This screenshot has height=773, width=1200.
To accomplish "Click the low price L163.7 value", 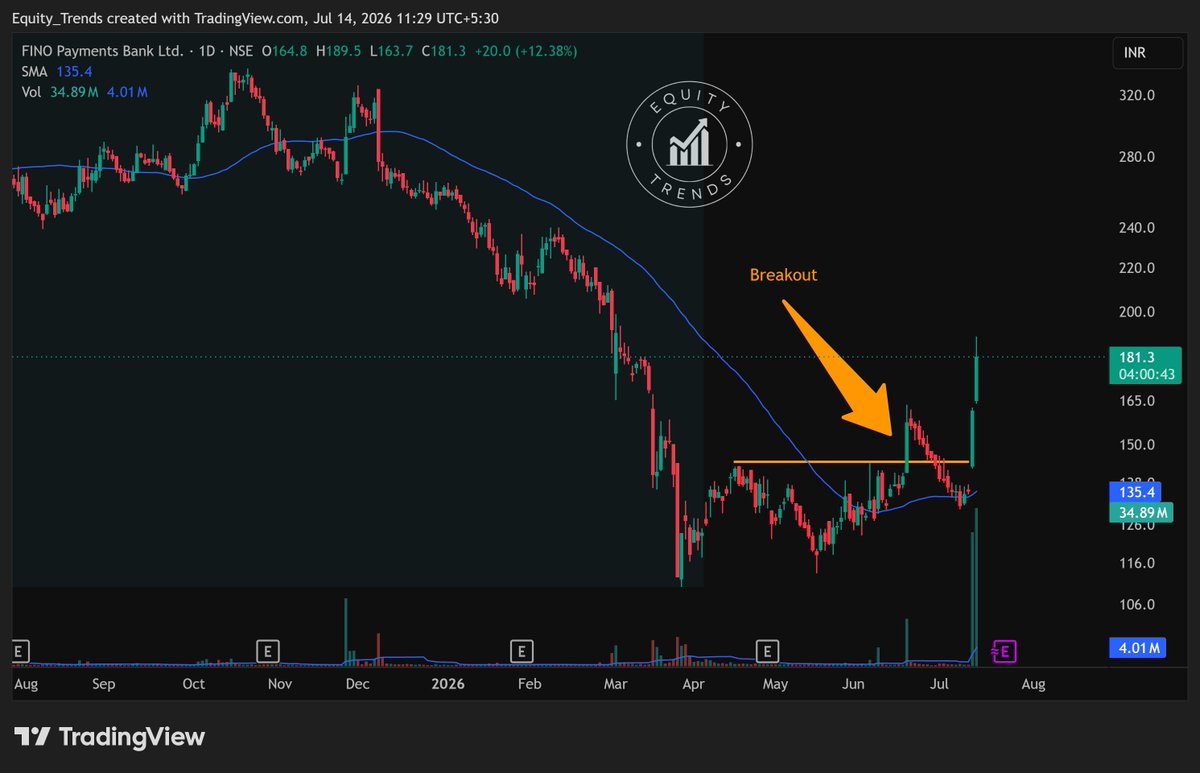I will pos(391,51).
